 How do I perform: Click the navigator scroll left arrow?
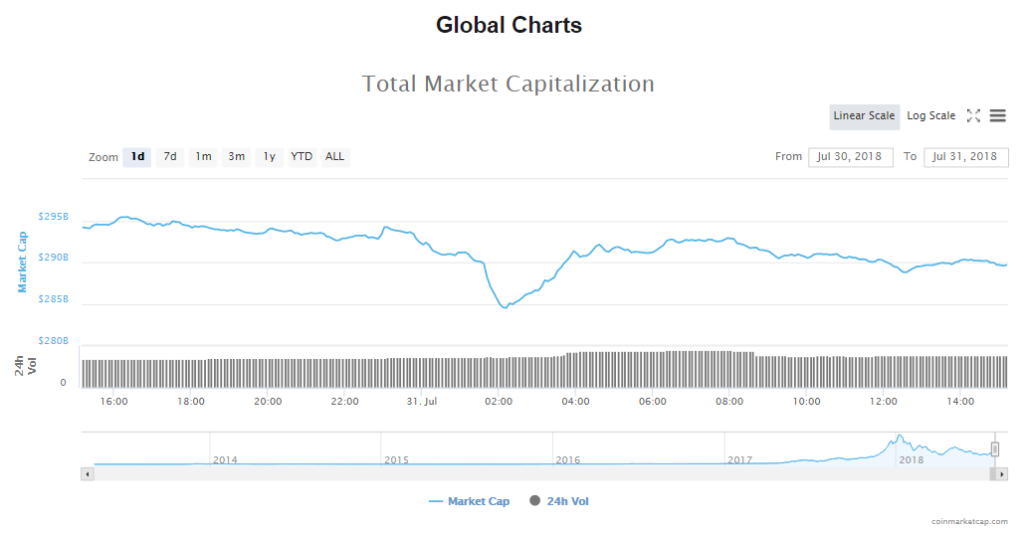[x=87, y=474]
